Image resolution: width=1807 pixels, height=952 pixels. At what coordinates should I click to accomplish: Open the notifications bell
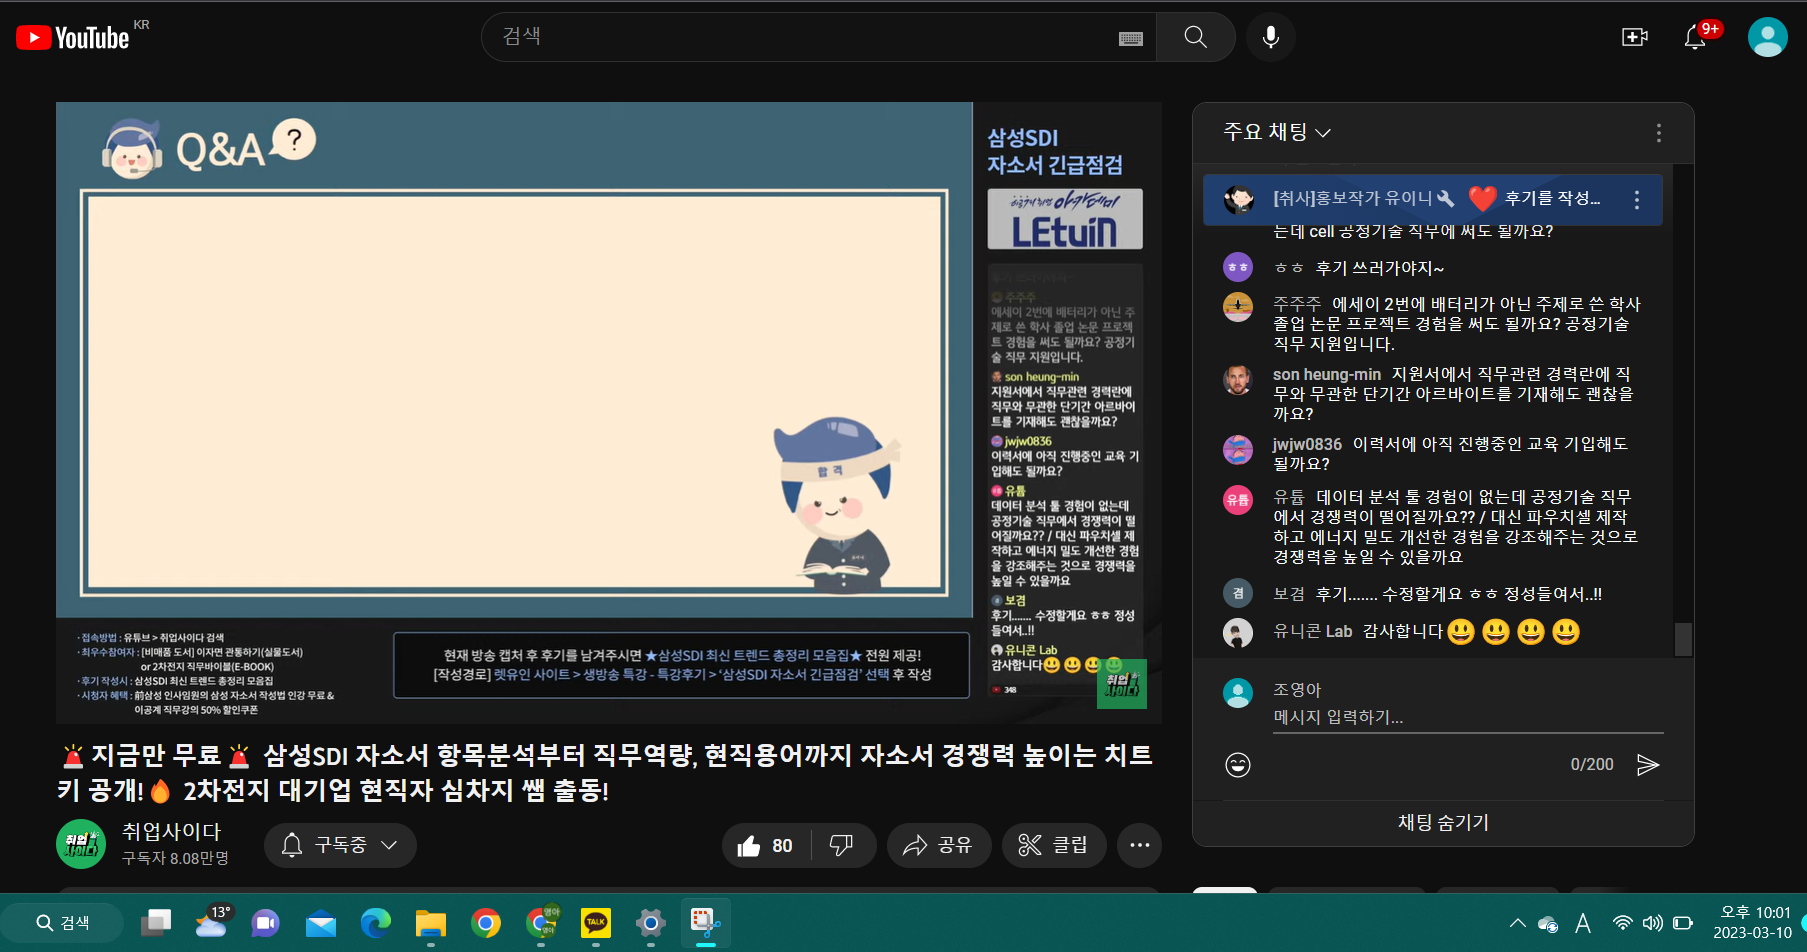pyautogui.click(x=1695, y=37)
